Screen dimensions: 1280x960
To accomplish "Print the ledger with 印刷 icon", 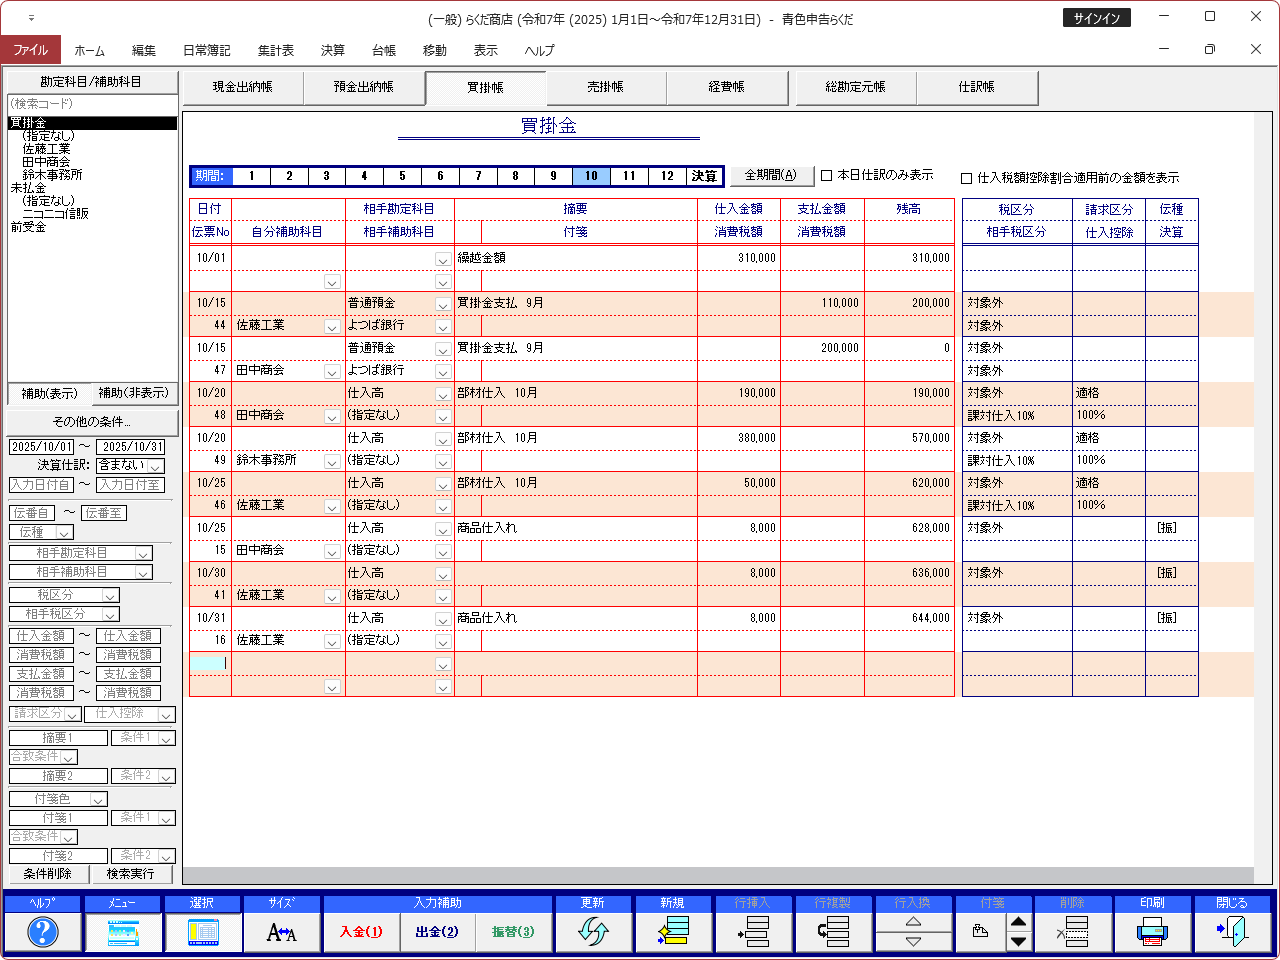I will (1152, 932).
